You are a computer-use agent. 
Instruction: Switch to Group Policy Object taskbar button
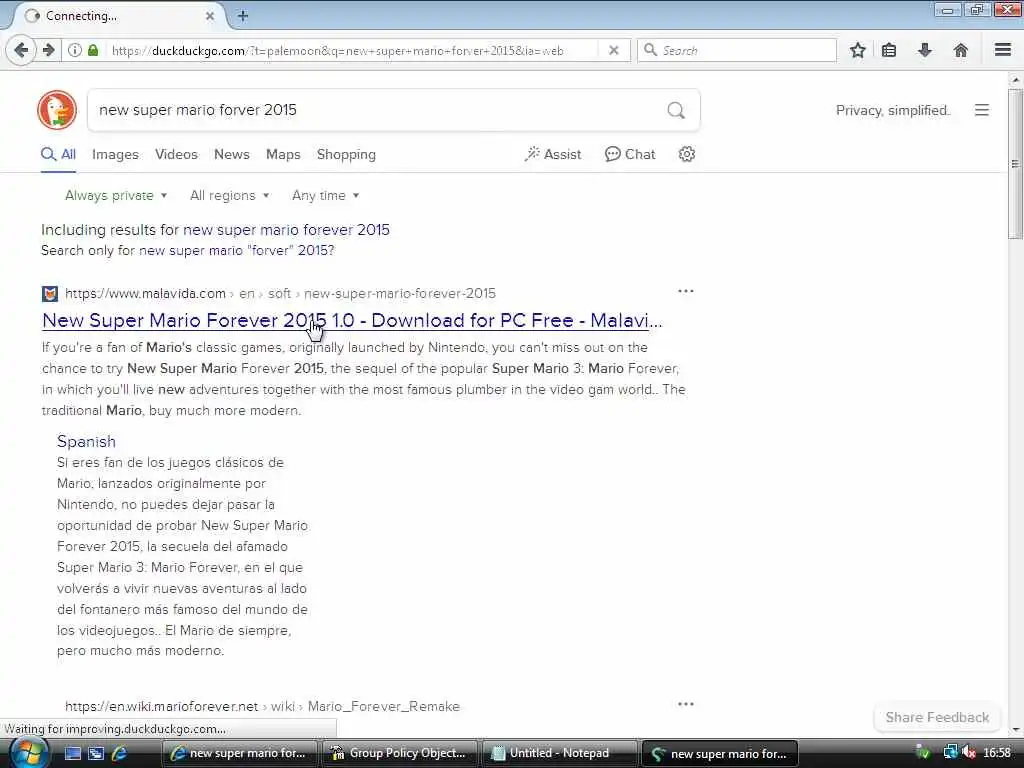point(399,753)
